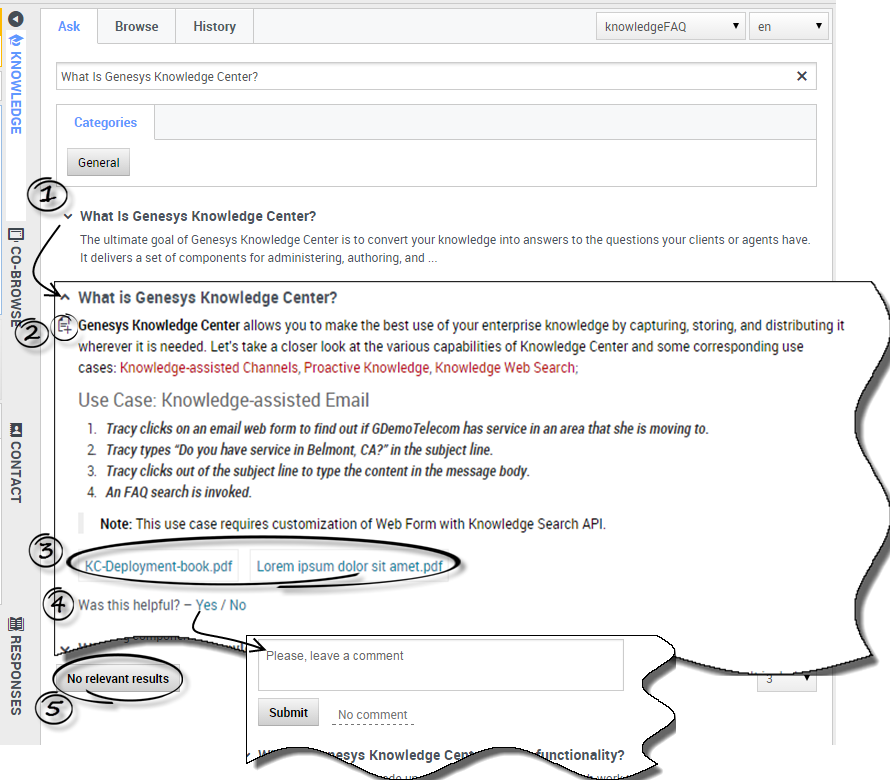890x780 pixels.
Task: Open the Knowledge side tab
Action: pyautogui.click(x=16, y=85)
